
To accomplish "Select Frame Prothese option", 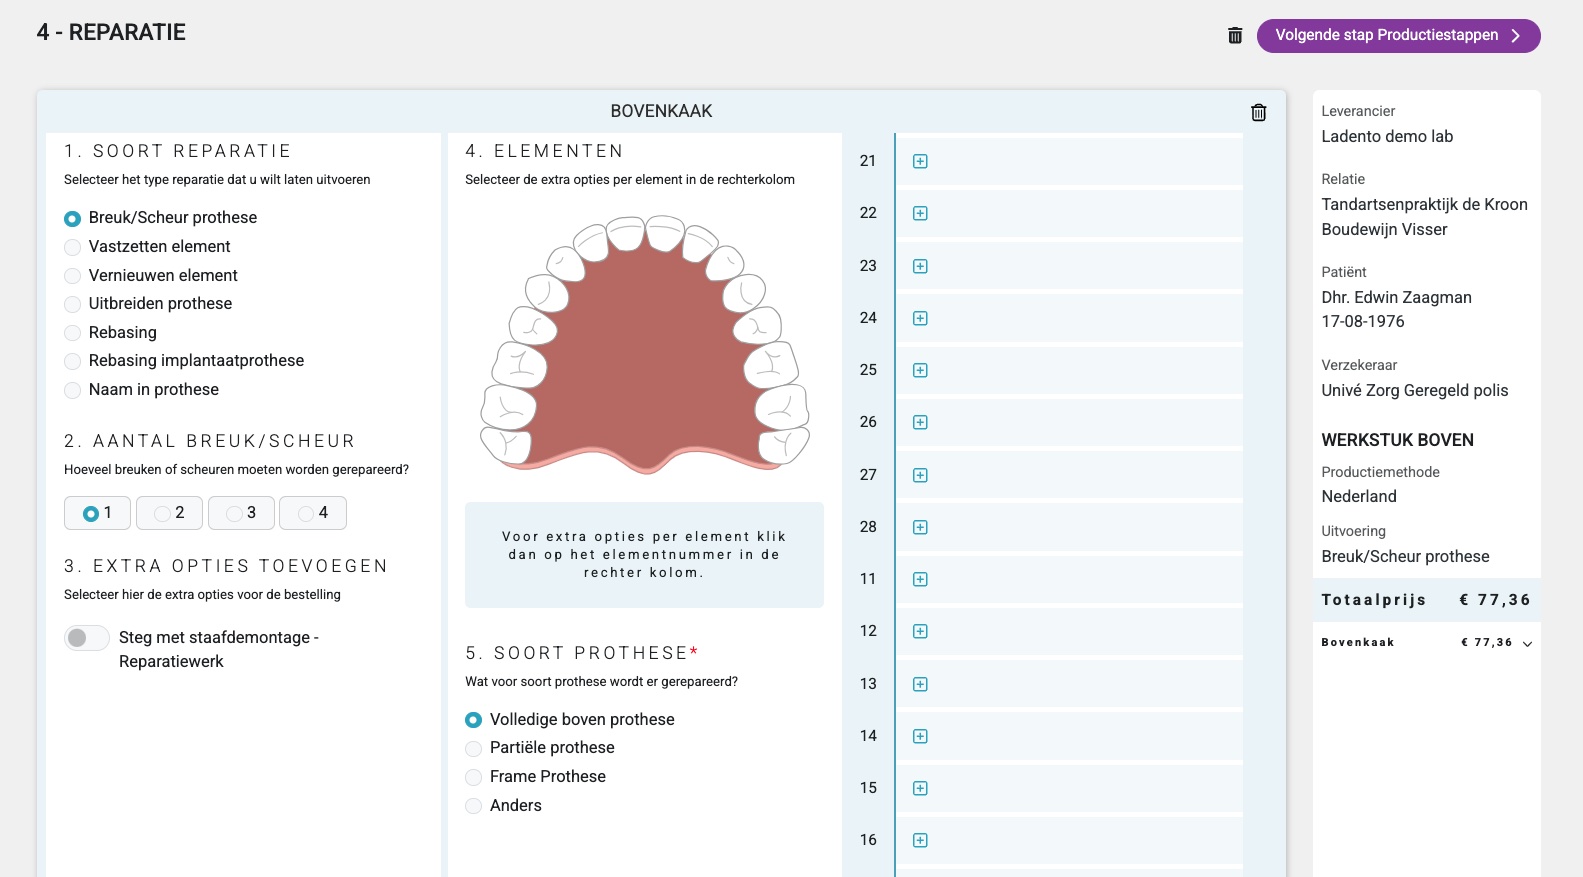I will (x=474, y=777).
